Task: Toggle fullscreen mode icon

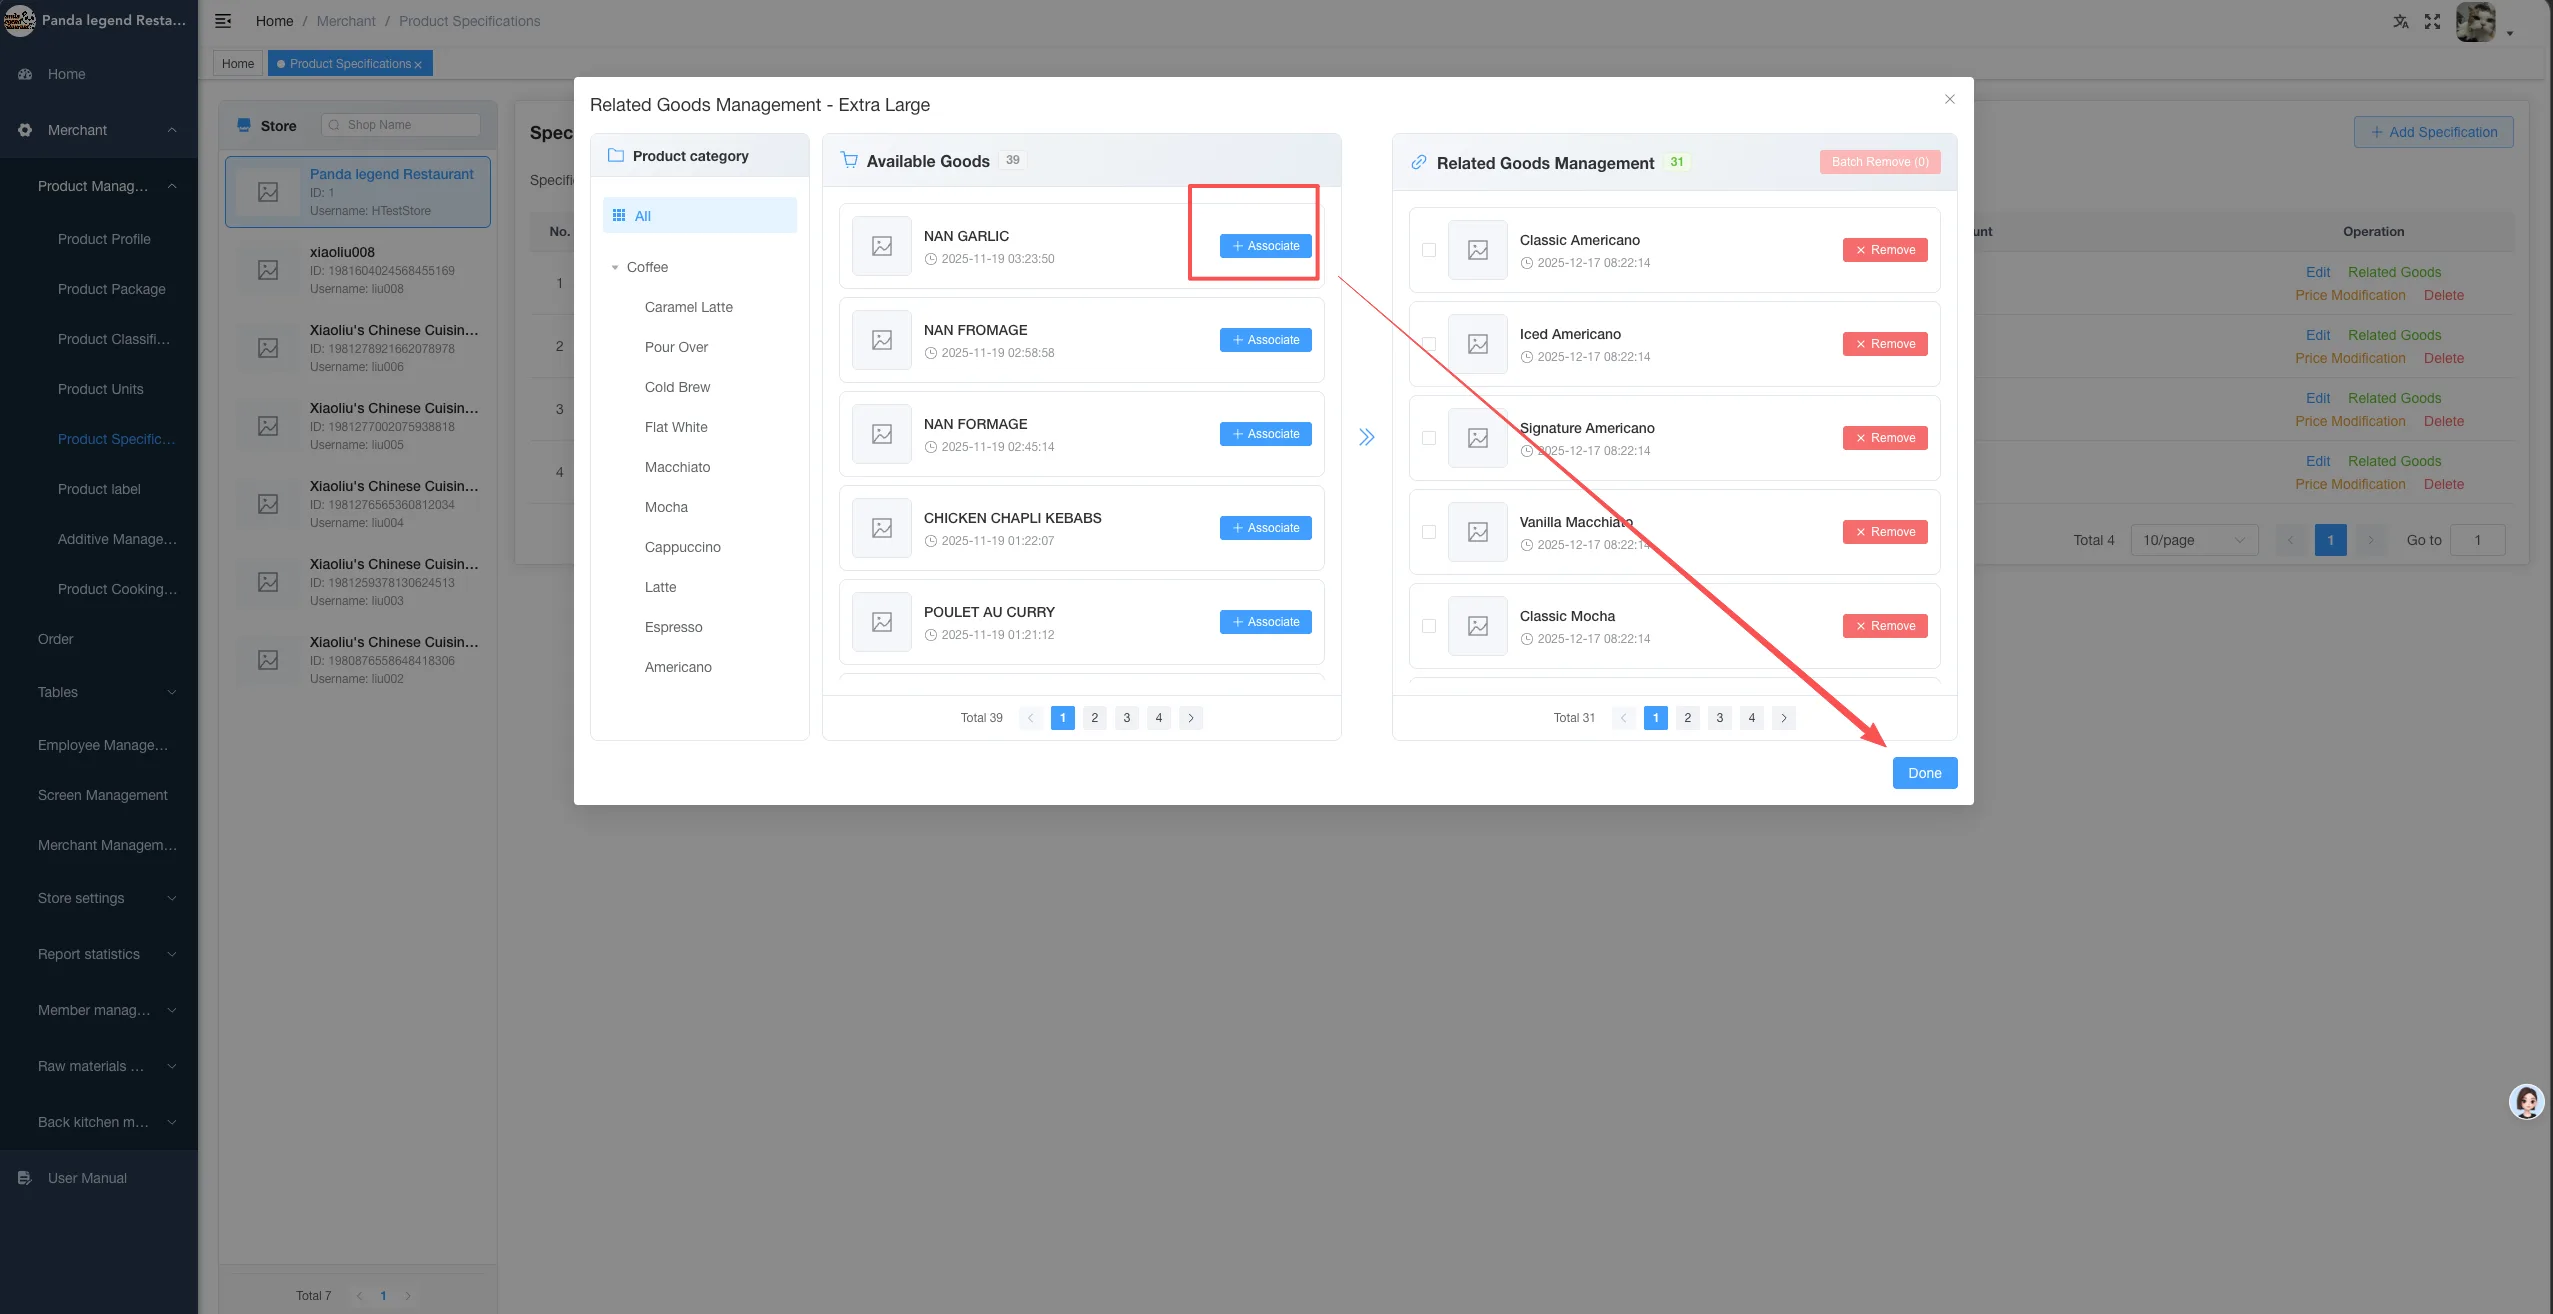Action: pyautogui.click(x=2432, y=21)
